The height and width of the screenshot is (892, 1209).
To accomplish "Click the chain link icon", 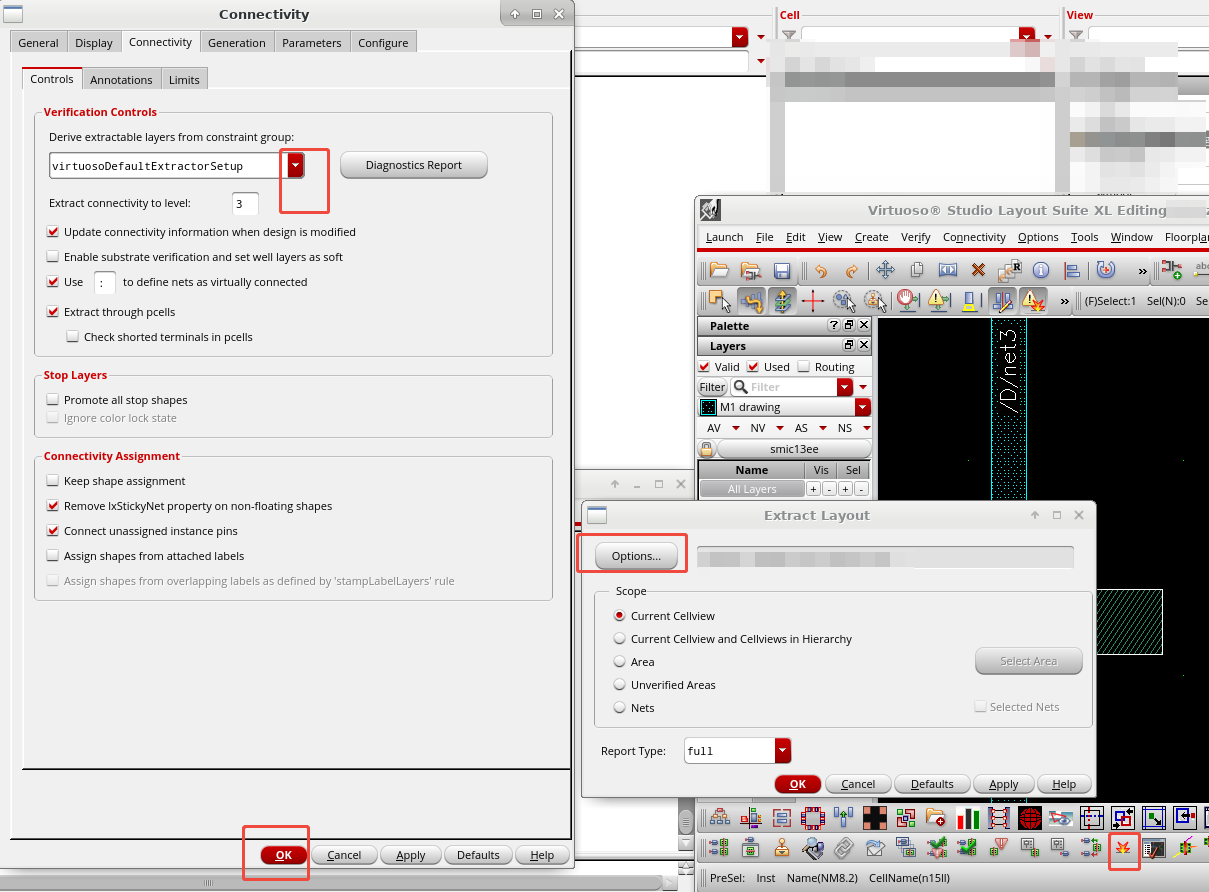I will [x=844, y=848].
